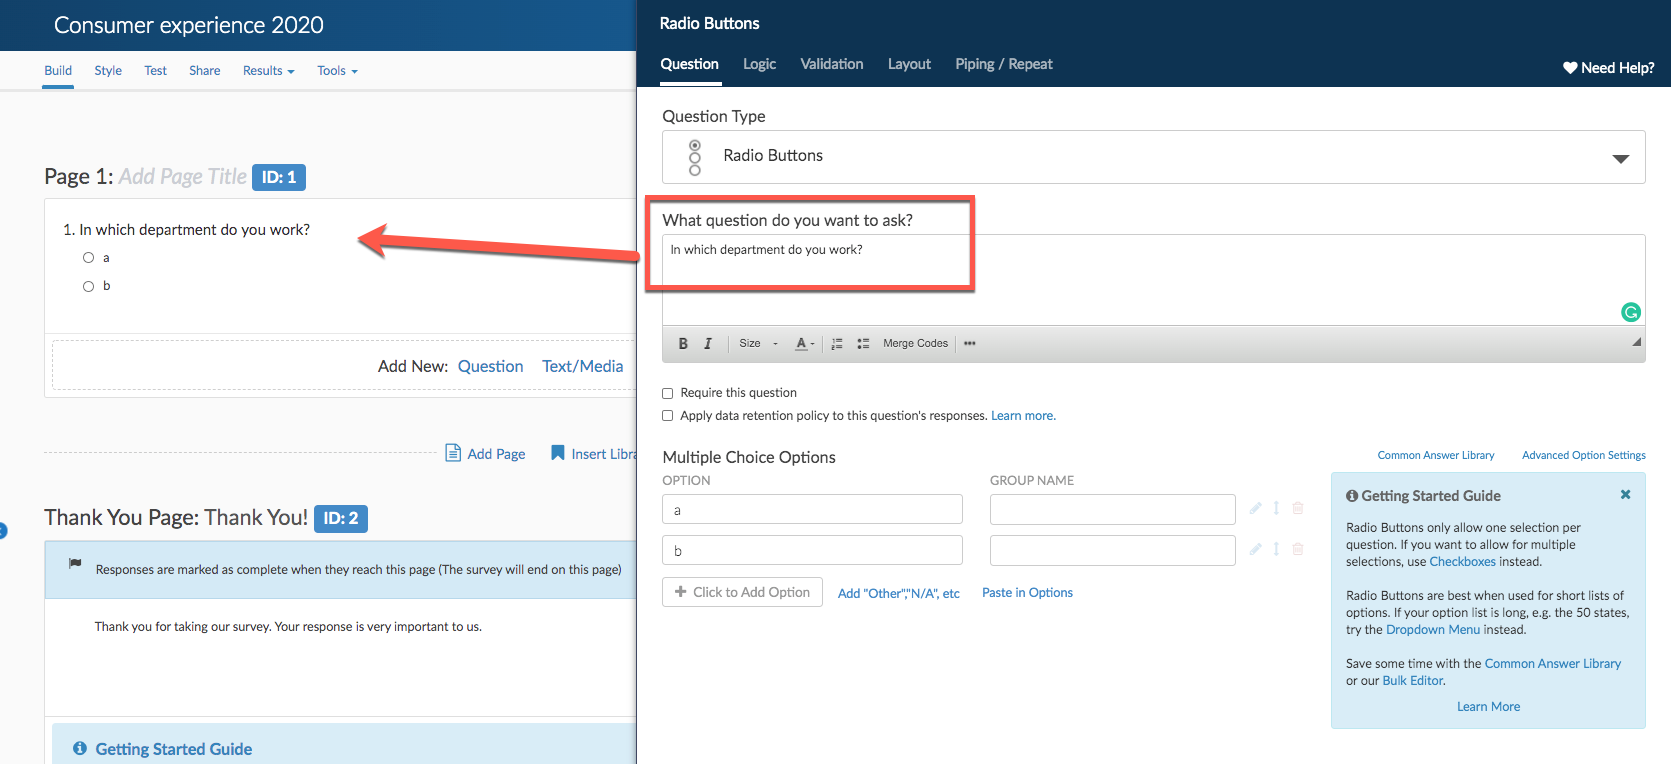Open the Common Answer Library link above the options

tap(1436, 455)
